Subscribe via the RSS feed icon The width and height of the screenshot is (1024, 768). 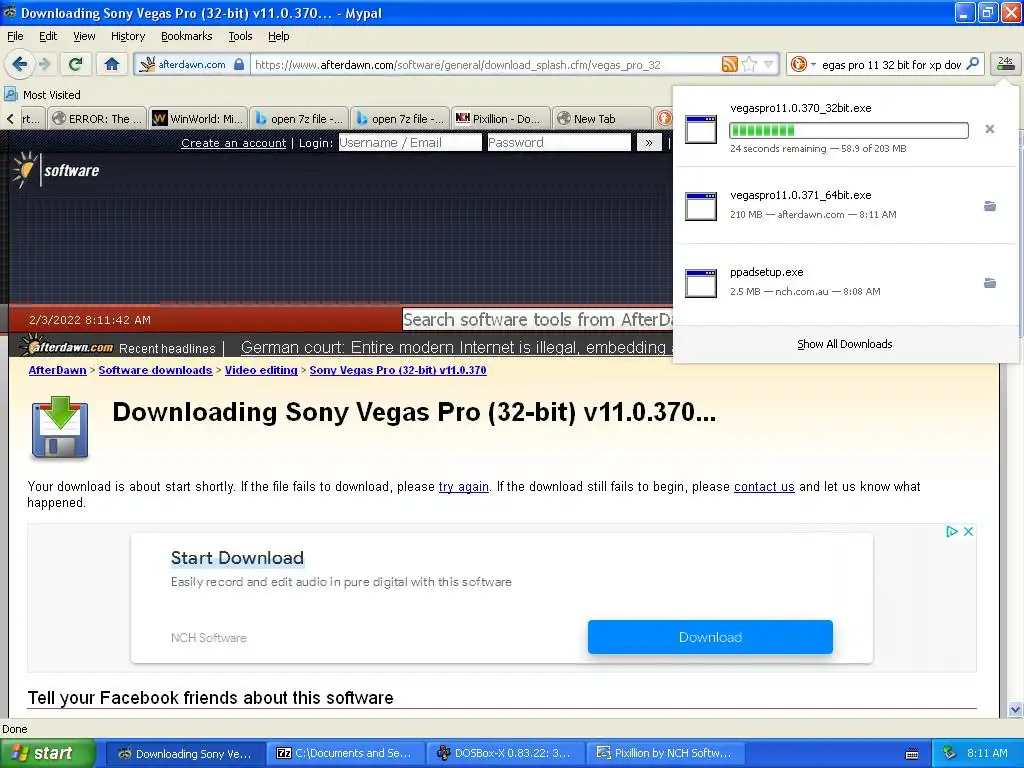coord(729,64)
